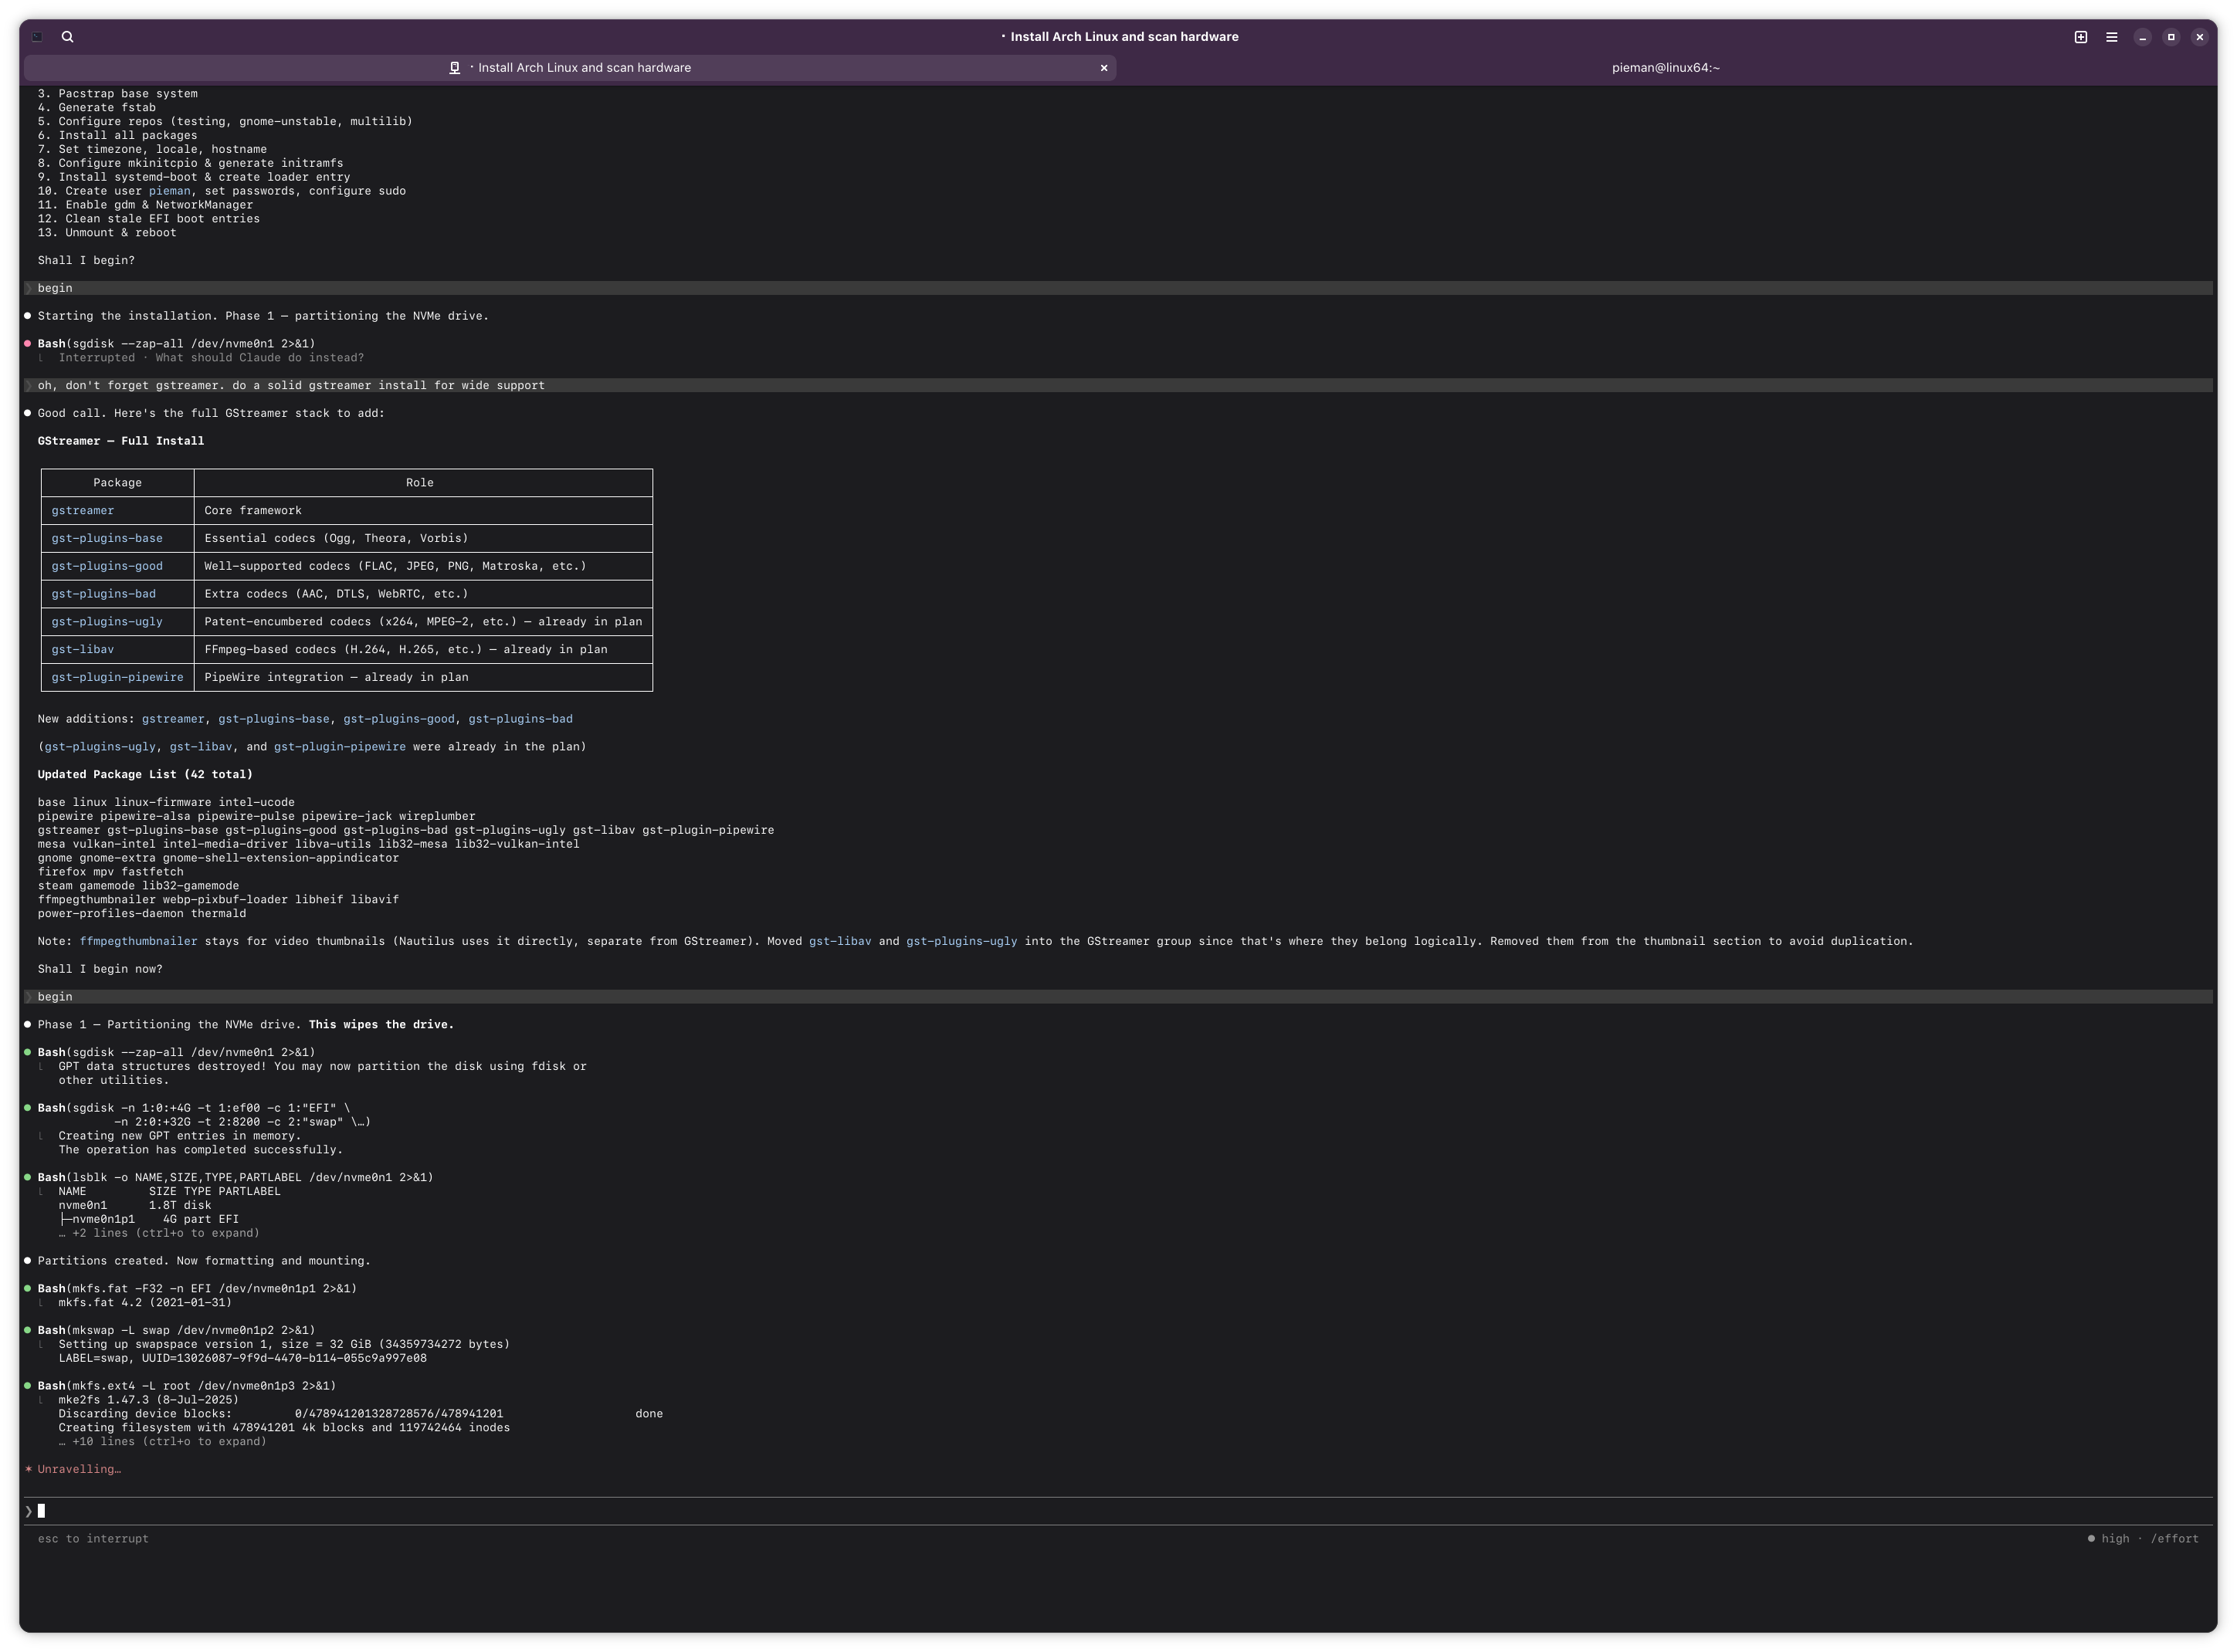This screenshot has height=1652, width=2237.
Task: Click the esc to interrupt hint
Action: pyautogui.click(x=93, y=1538)
